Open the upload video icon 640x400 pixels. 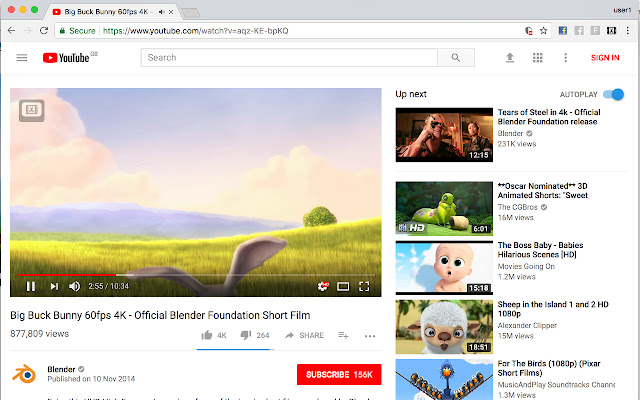pyautogui.click(x=509, y=58)
